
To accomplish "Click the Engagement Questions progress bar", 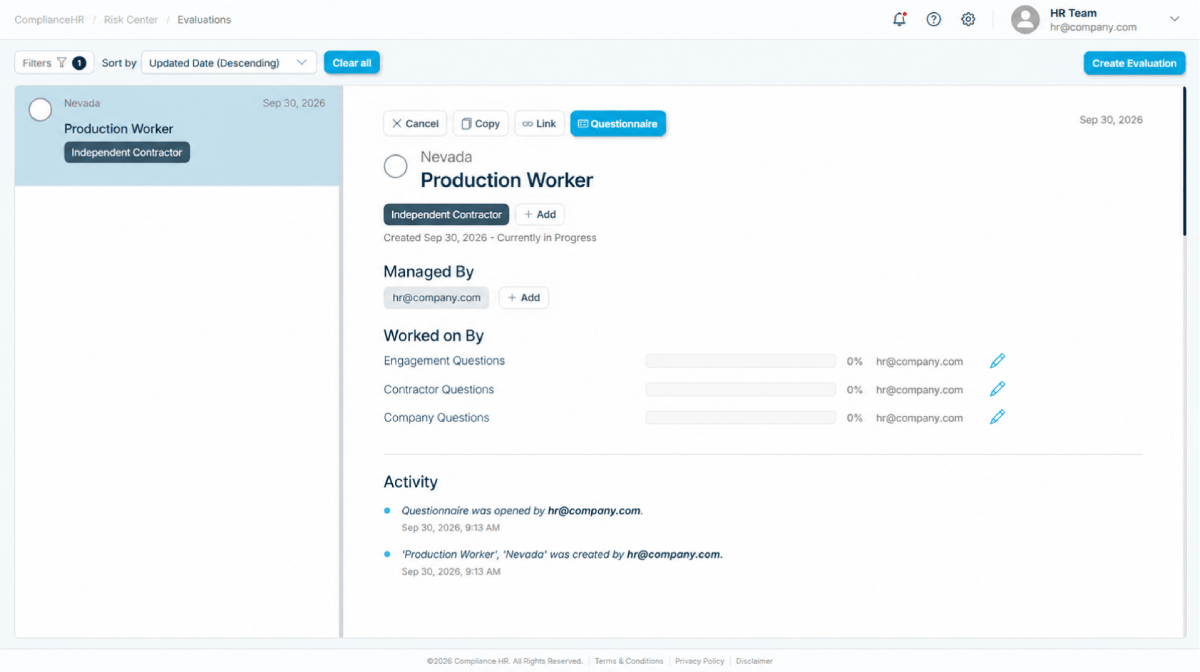I will 741,361.
